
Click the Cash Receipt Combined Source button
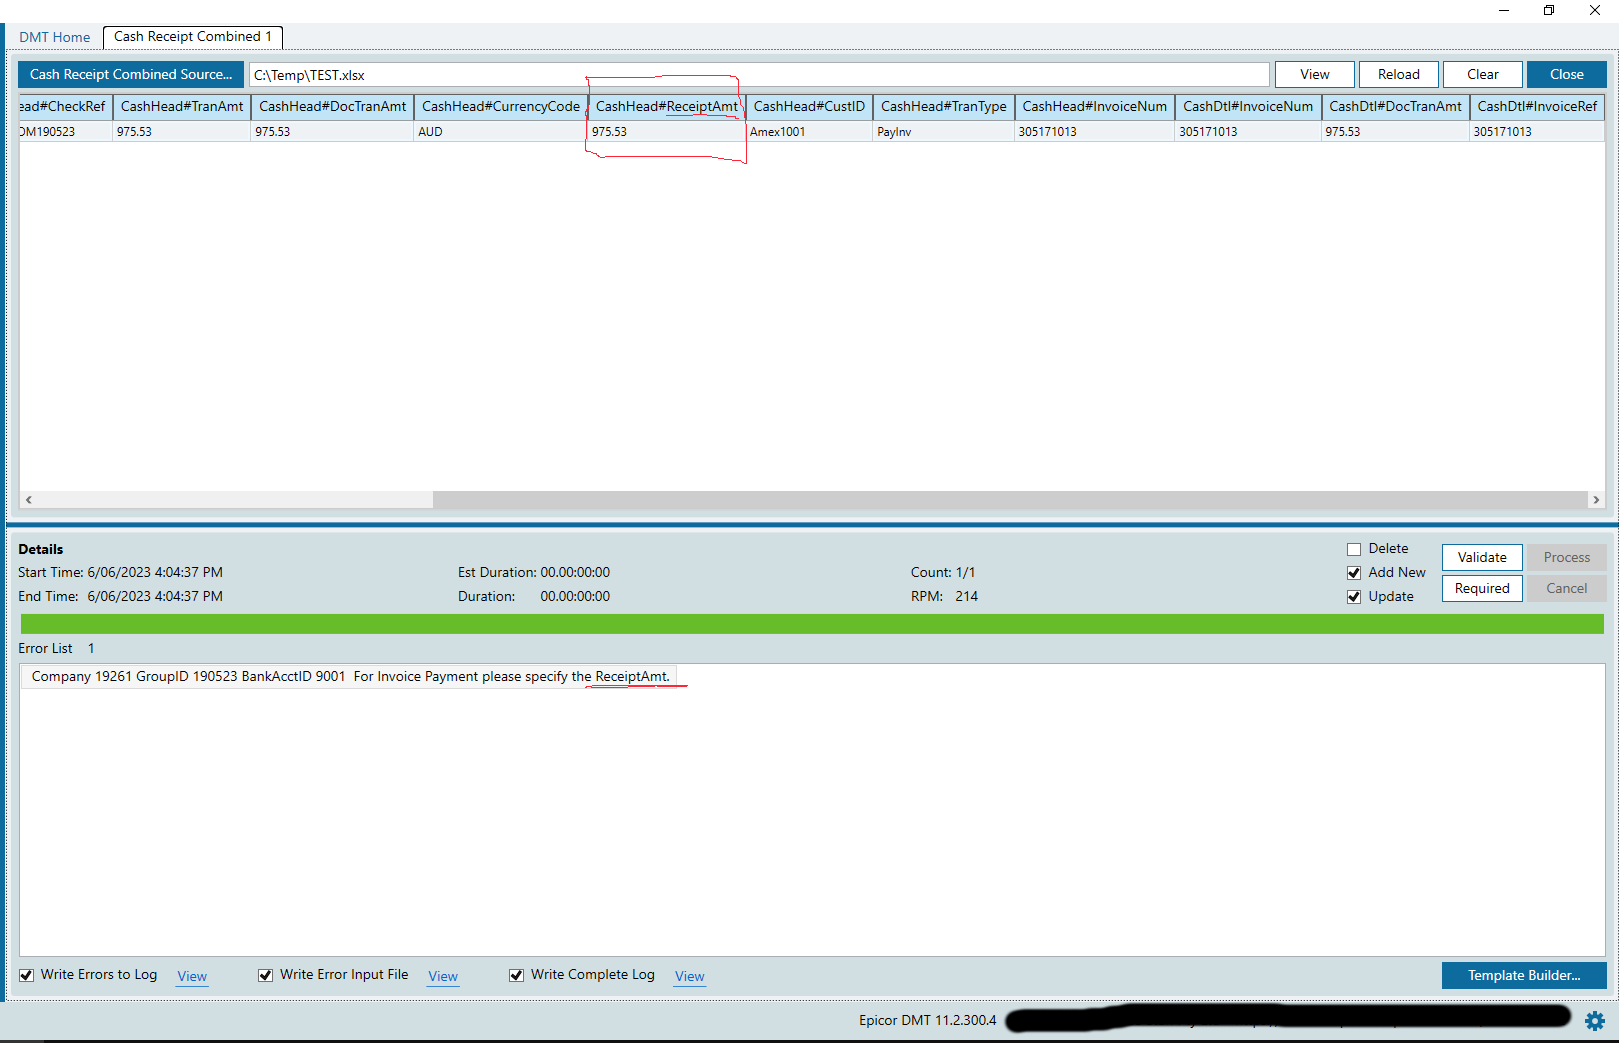(130, 74)
